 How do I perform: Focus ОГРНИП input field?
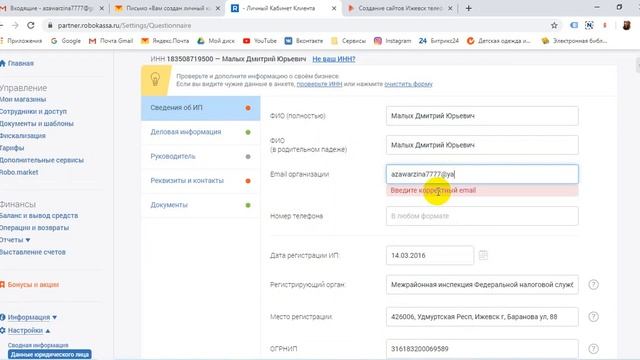482,349
